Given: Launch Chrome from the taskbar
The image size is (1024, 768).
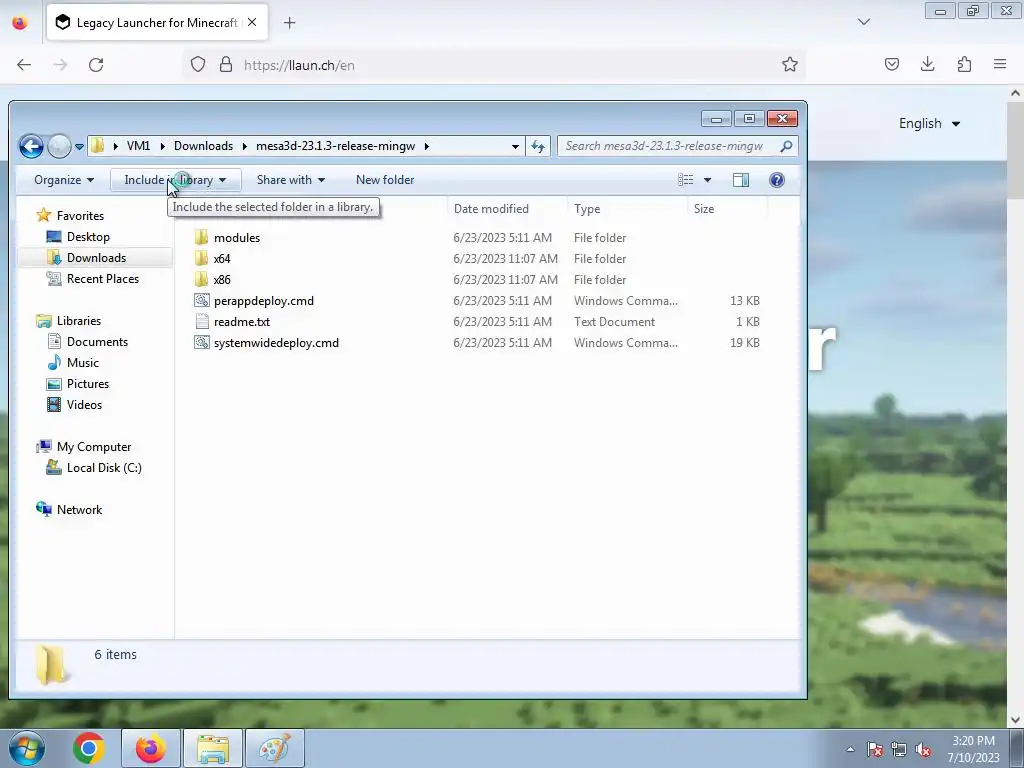Looking at the screenshot, I should [89, 748].
